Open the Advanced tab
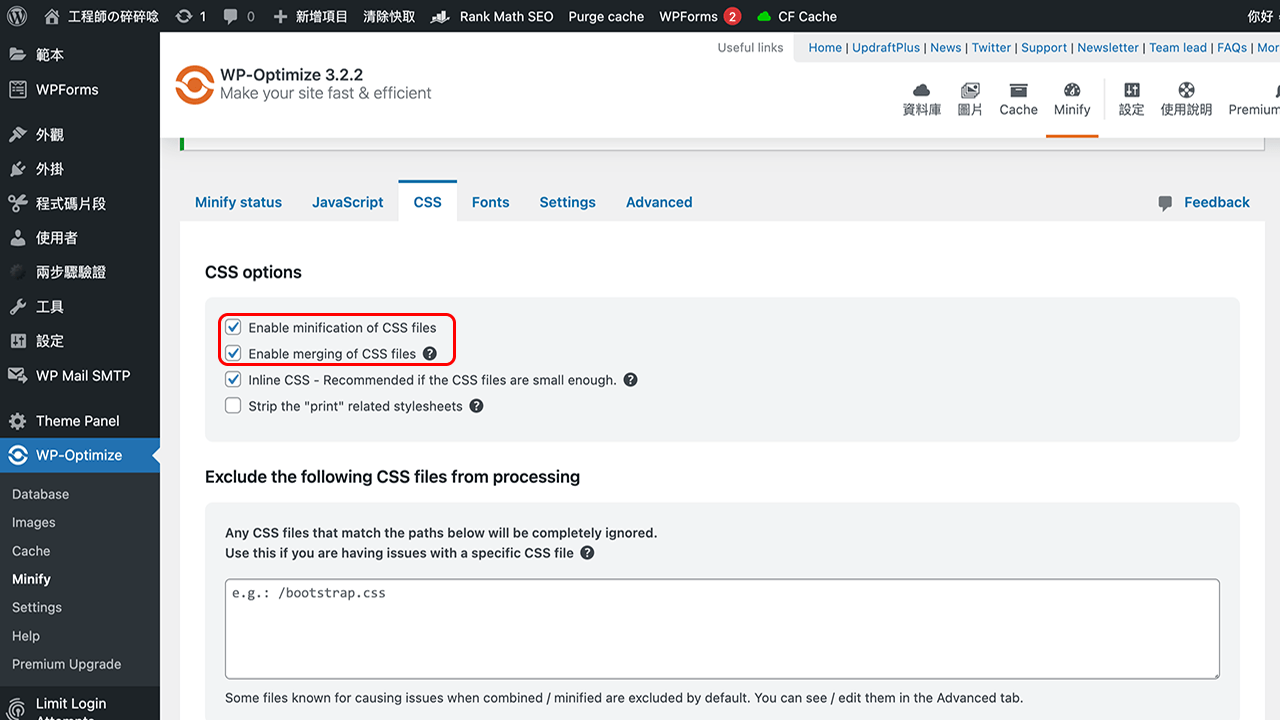This screenshot has width=1280, height=720. [659, 202]
